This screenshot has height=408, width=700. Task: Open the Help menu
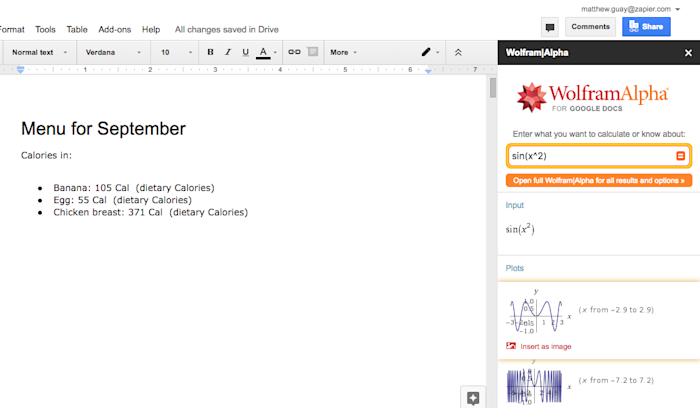(151, 29)
